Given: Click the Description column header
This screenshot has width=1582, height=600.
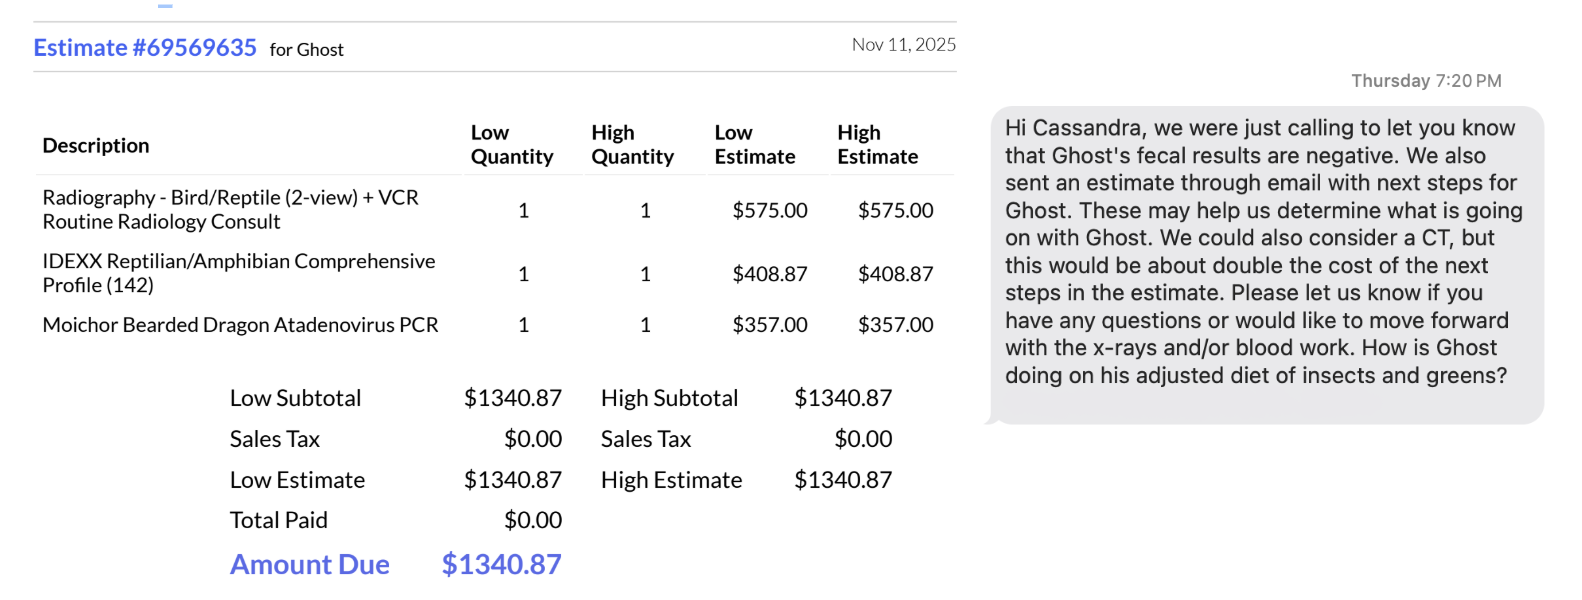Looking at the screenshot, I should point(96,145).
